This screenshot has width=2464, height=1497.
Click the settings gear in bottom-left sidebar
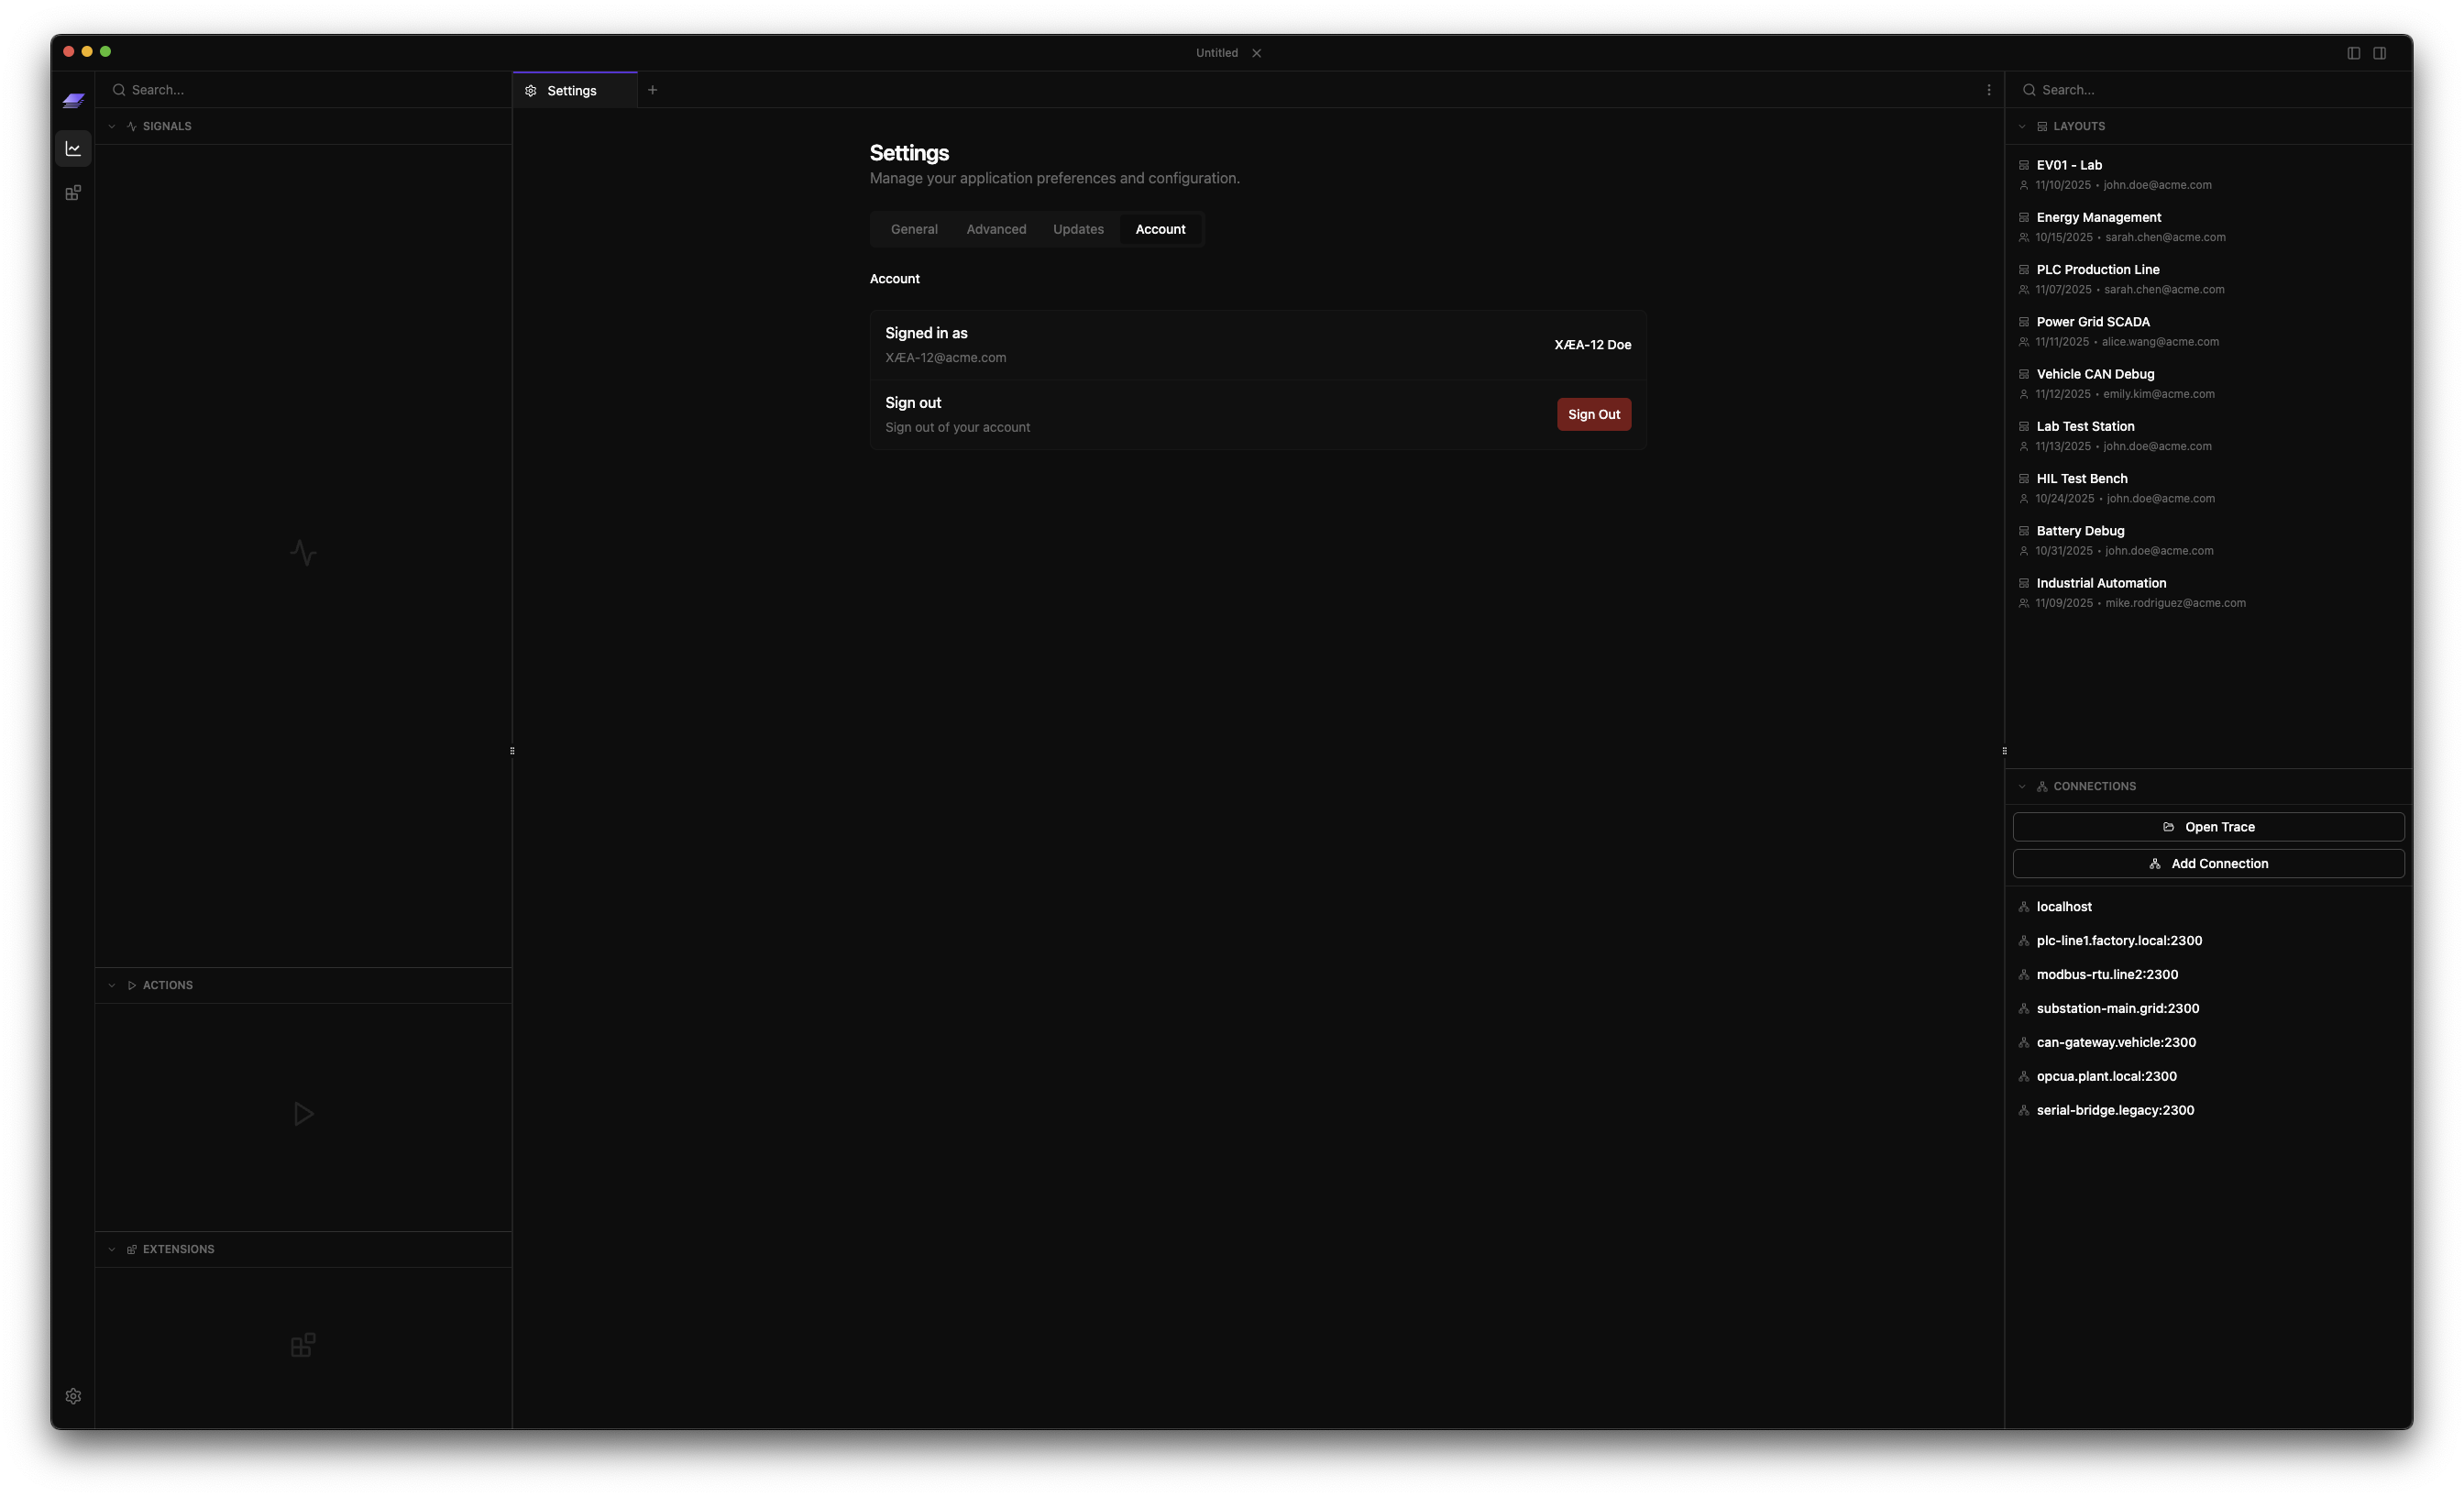(x=73, y=1396)
